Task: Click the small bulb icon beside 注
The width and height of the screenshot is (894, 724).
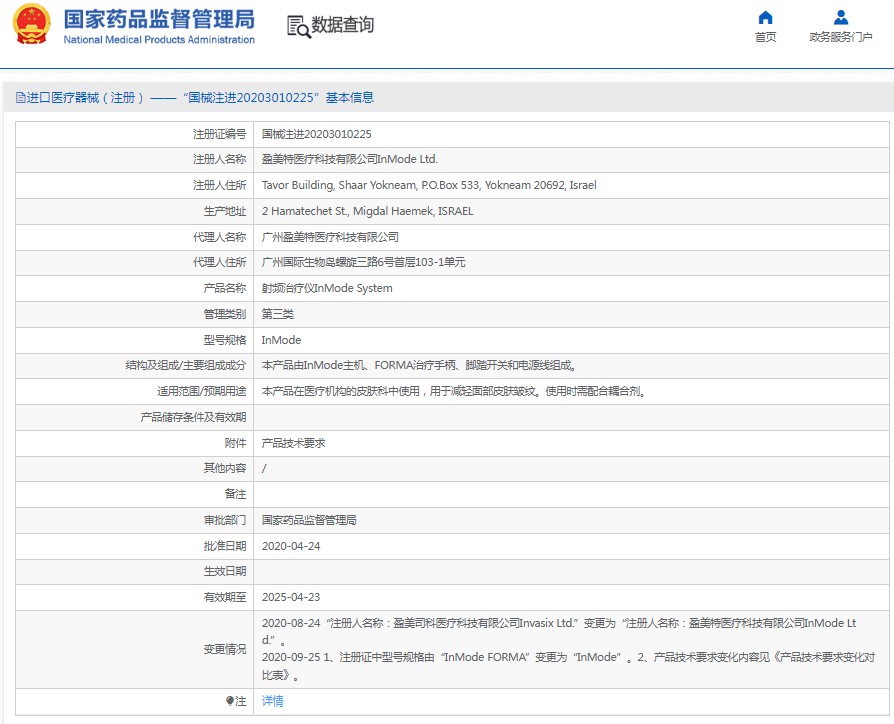Action: click(x=229, y=701)
